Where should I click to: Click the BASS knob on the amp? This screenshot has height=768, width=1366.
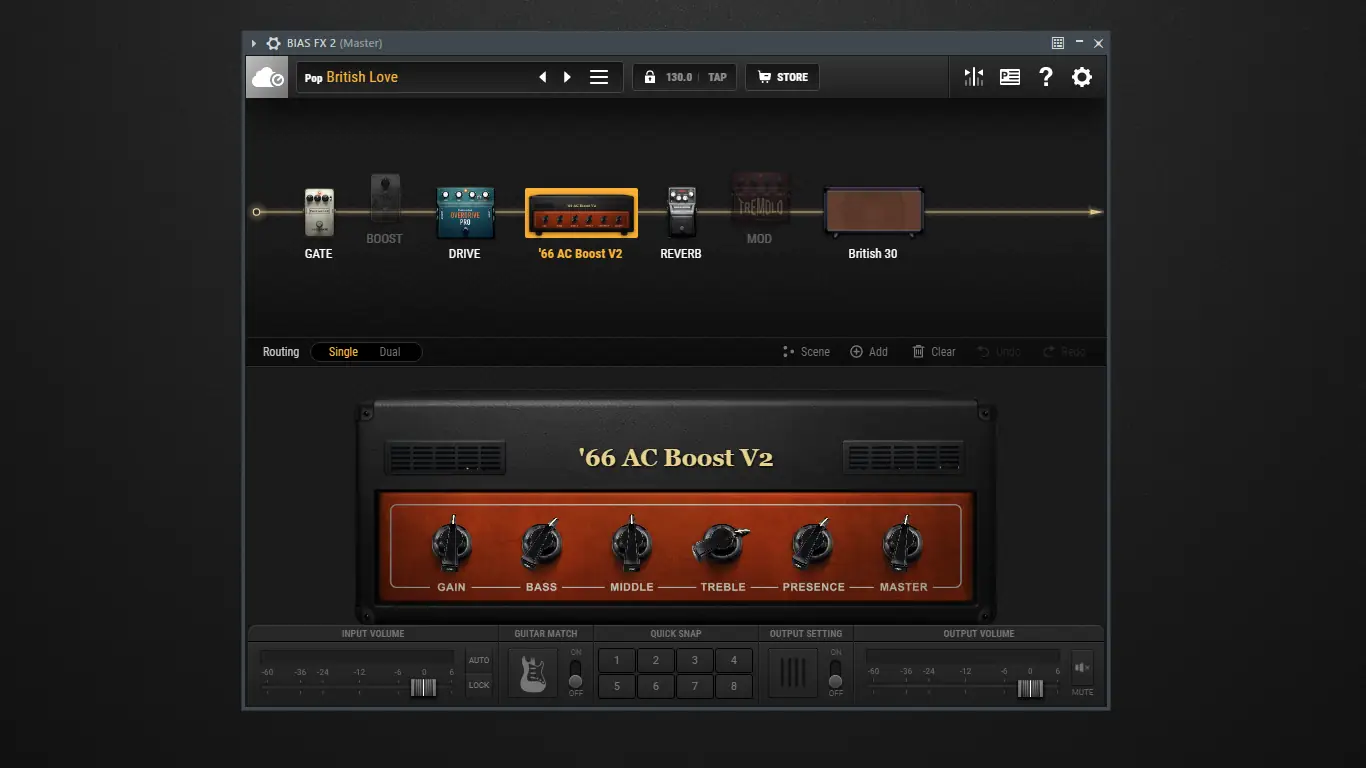(x=541, y=545)
